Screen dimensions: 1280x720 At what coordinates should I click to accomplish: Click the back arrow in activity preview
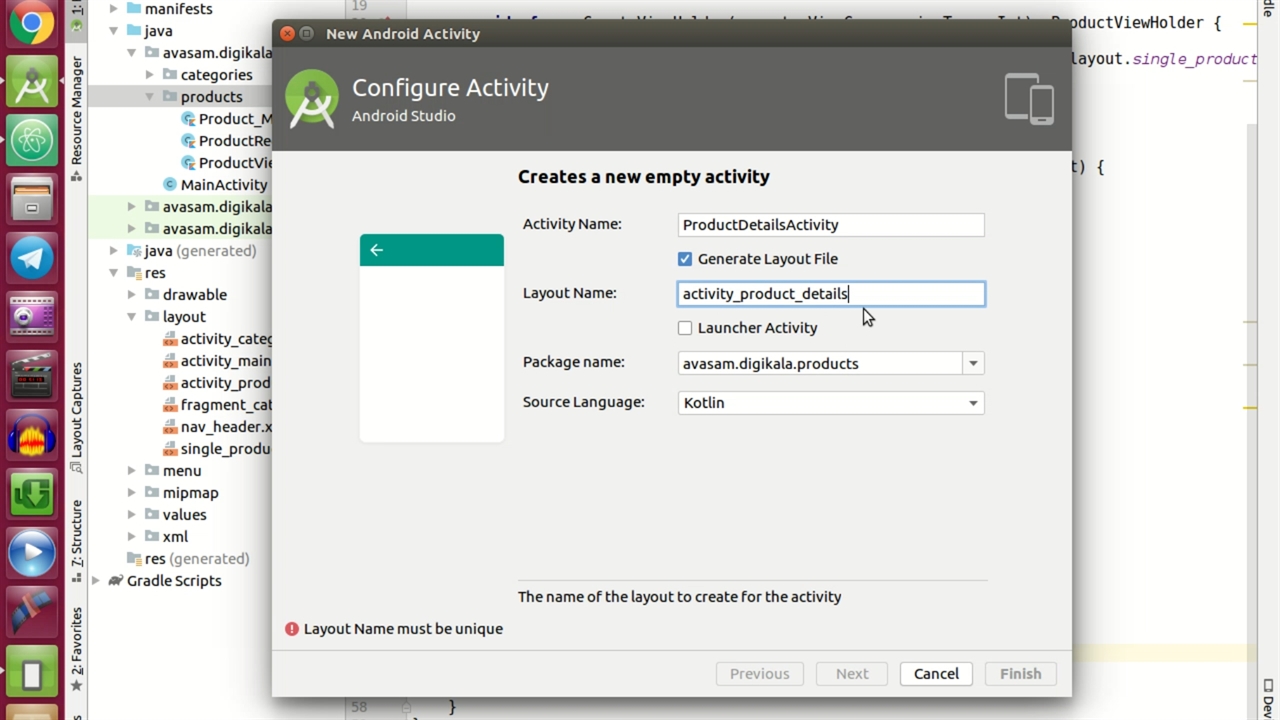377,250
